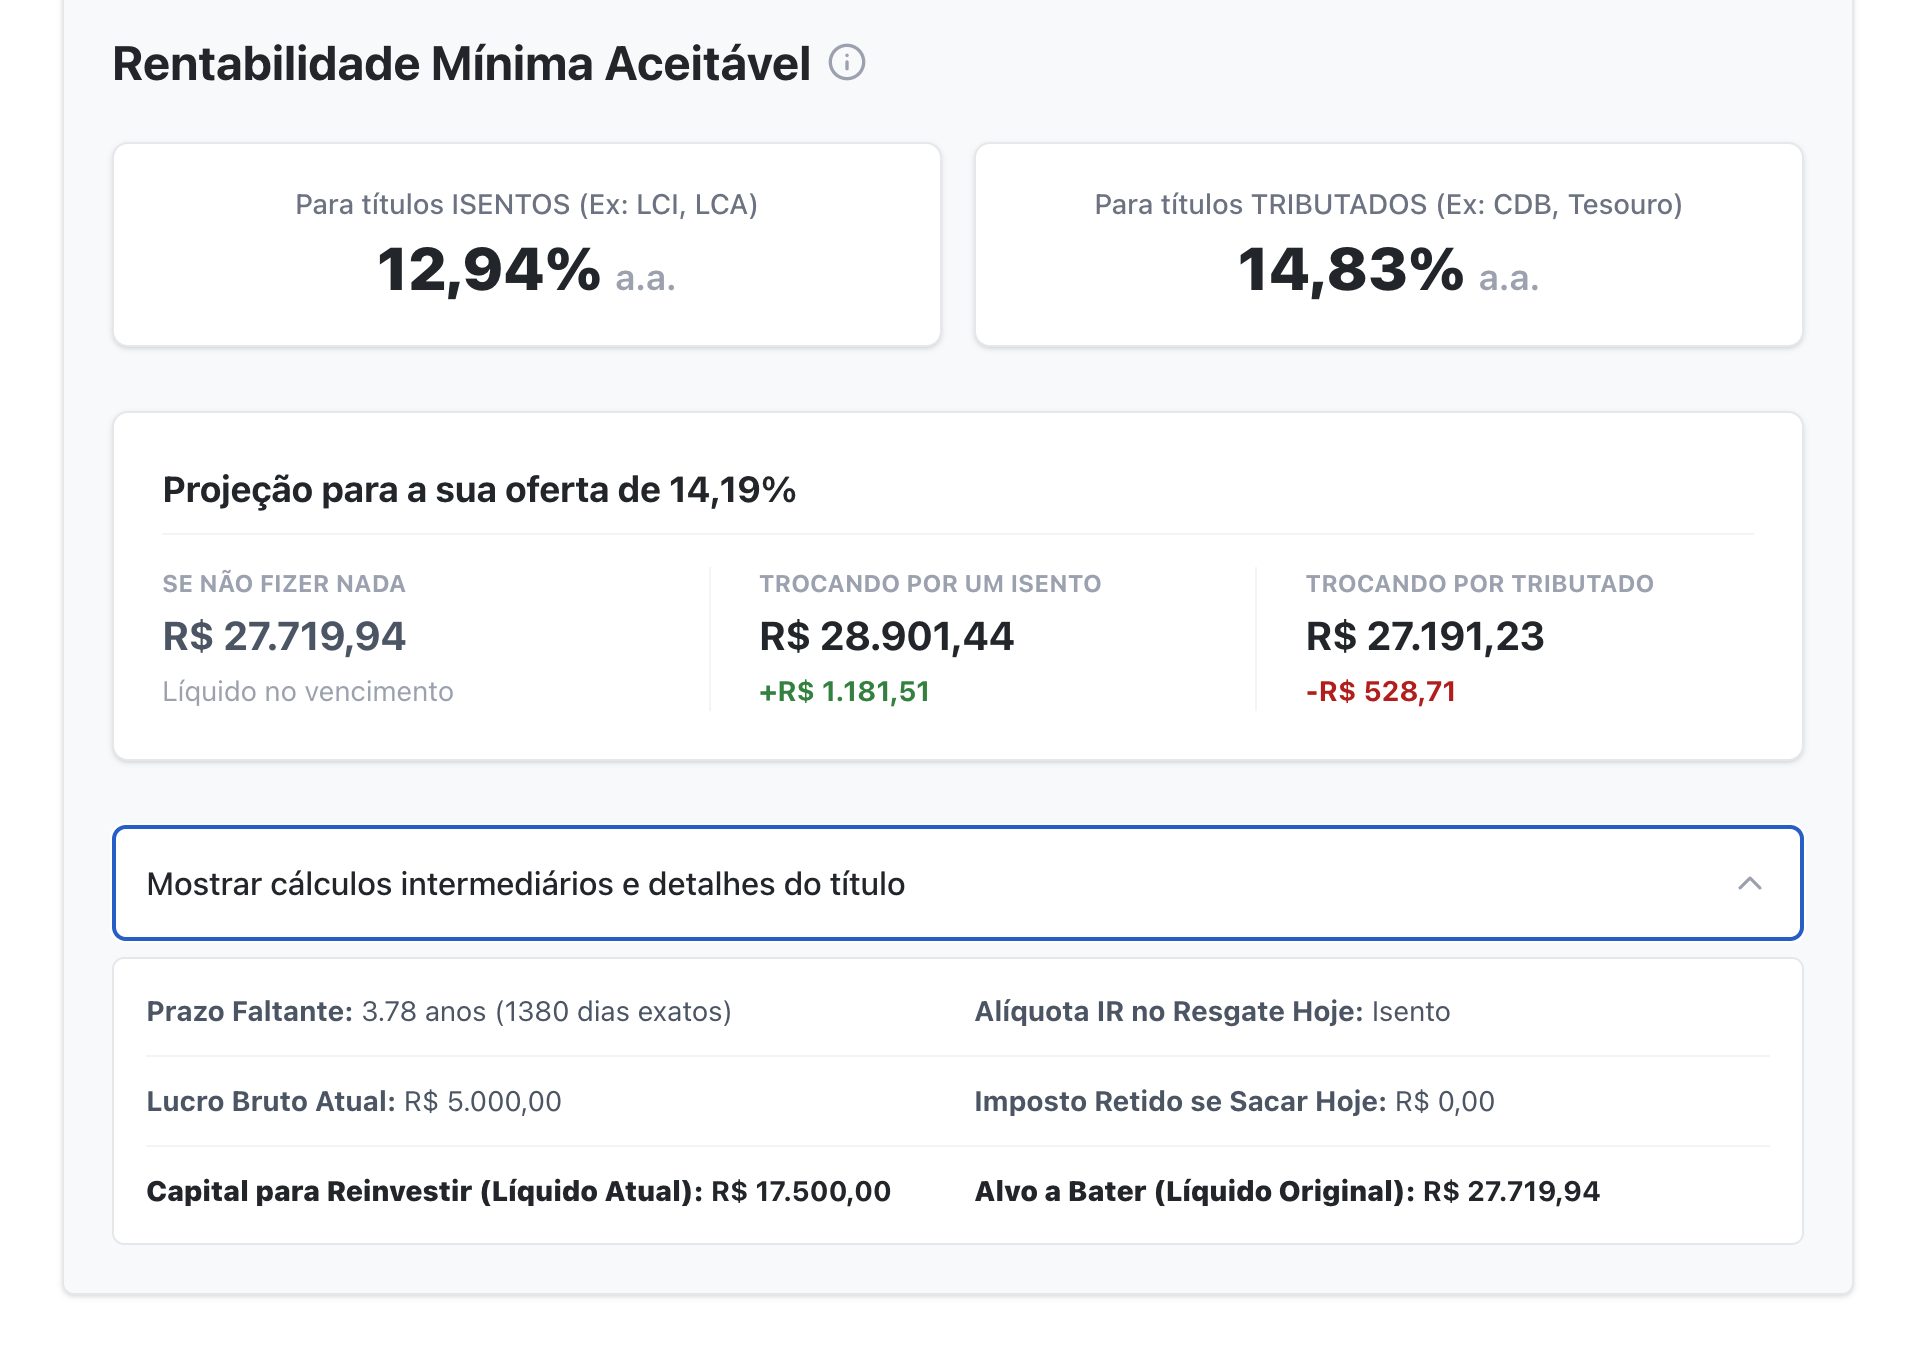Click the 'Lucro Bruto Atual' detail row
The height and width of the screenshot is (1350, 1924).
click(354, 1101)
